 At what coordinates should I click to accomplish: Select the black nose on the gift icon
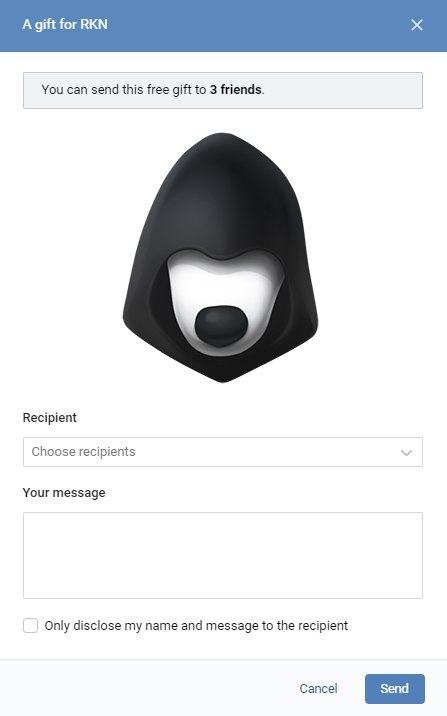point(221,326)
